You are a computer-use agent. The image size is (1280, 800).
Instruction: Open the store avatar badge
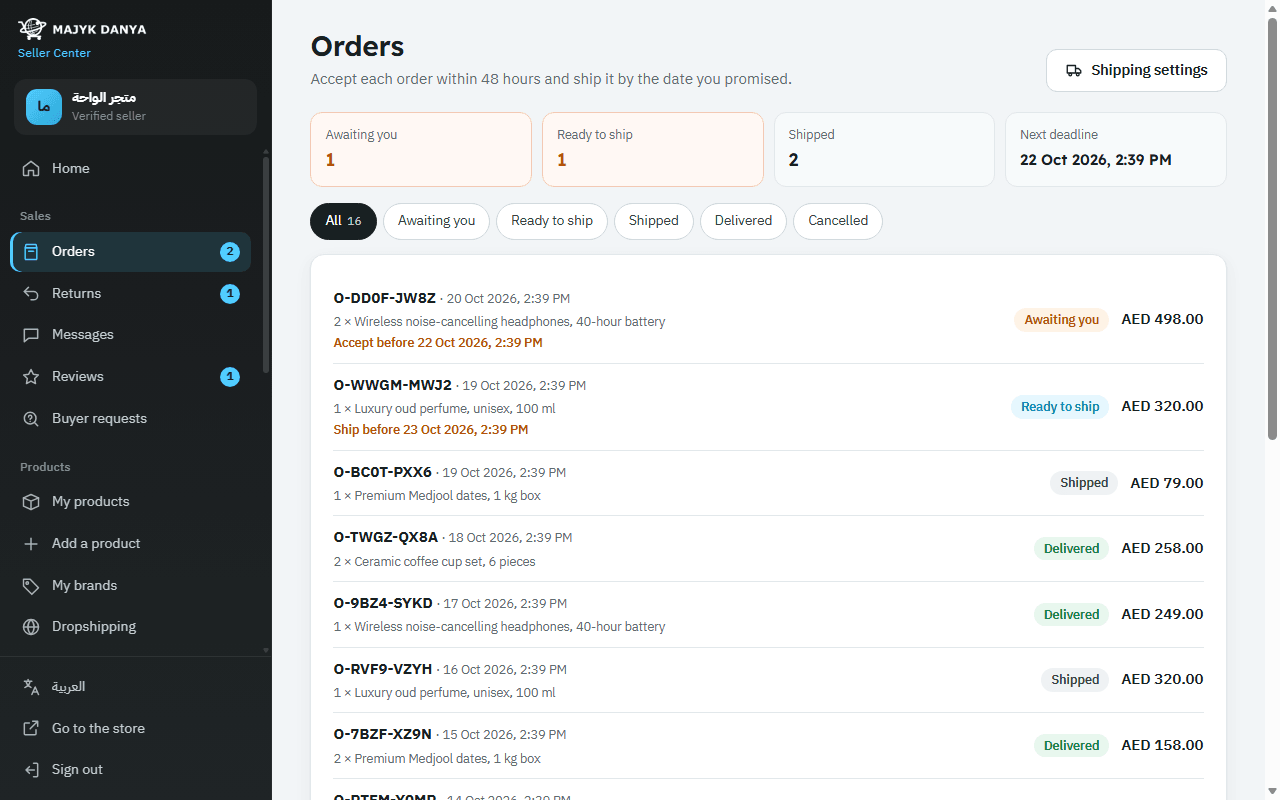pyautogui.click(x=44, y=107)
